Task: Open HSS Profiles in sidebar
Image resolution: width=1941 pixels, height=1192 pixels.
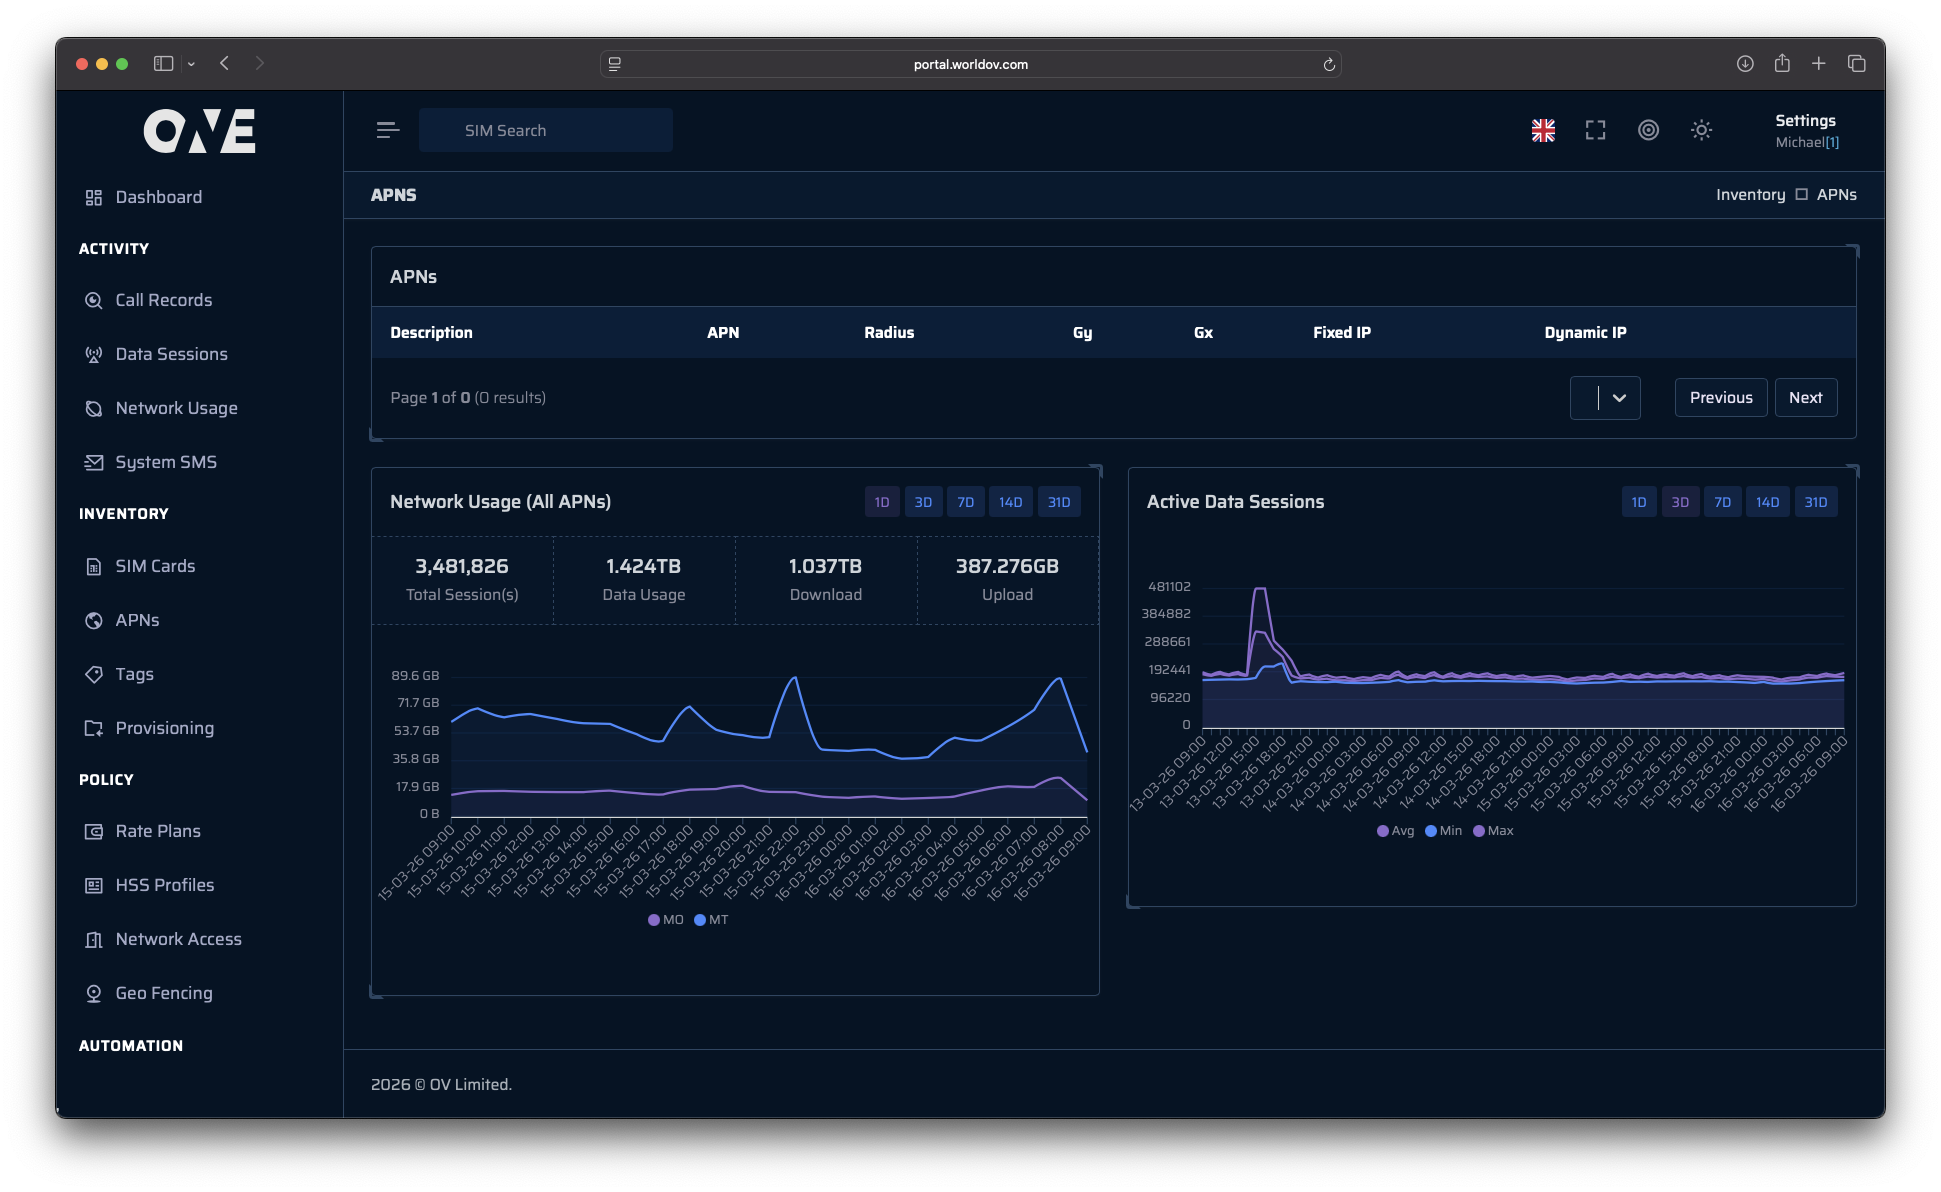Action: (x=164, y=885)
